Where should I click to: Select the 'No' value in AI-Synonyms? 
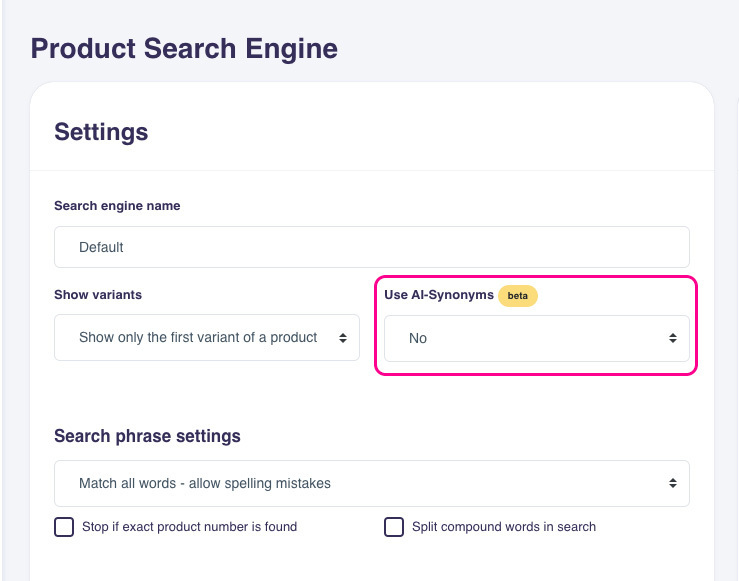pyautogui.click(x=418, y=339)
